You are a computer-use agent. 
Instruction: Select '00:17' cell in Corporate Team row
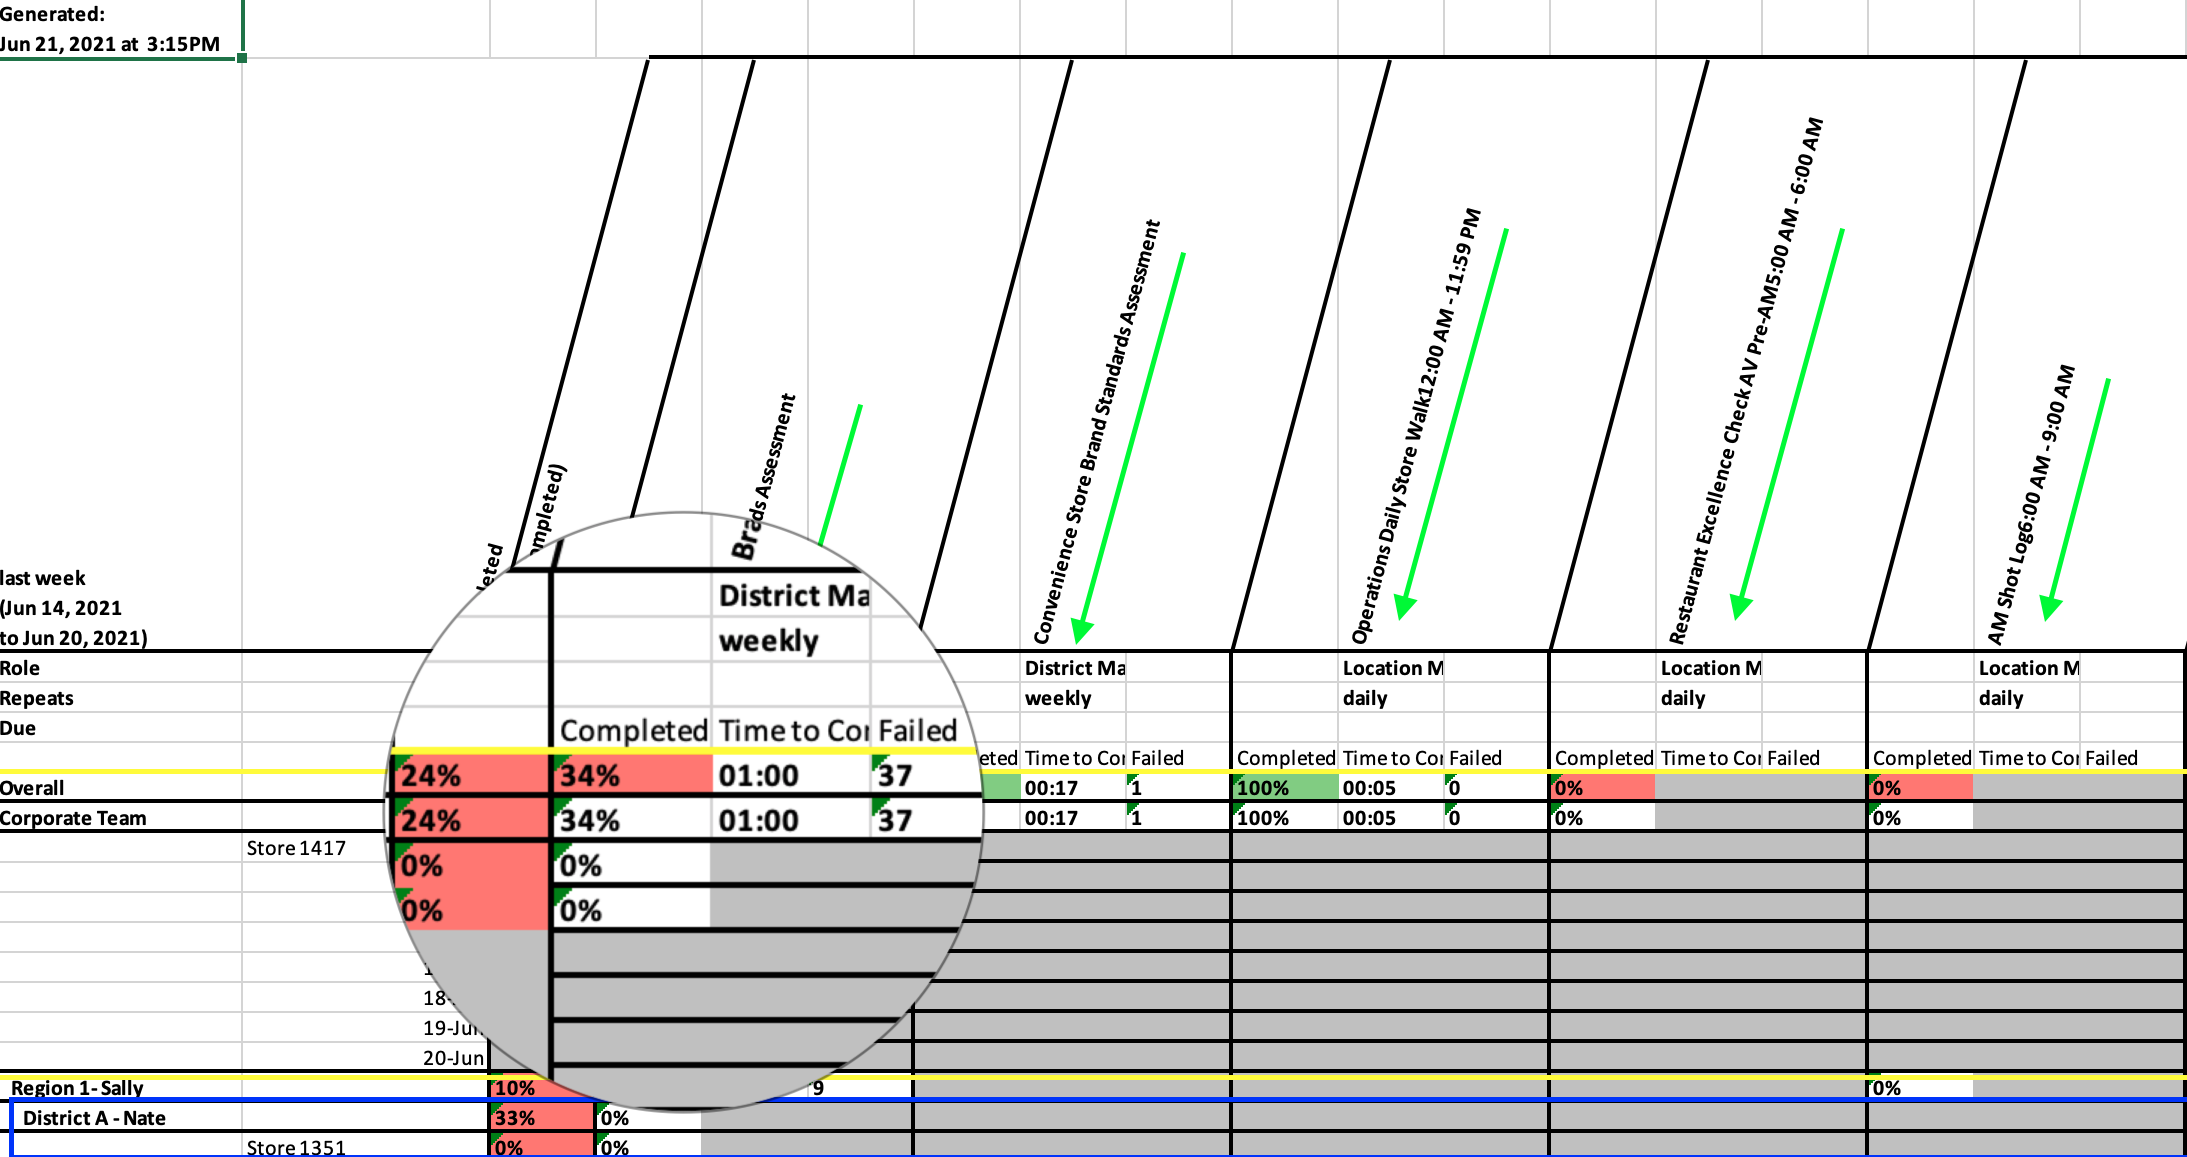1074,818
